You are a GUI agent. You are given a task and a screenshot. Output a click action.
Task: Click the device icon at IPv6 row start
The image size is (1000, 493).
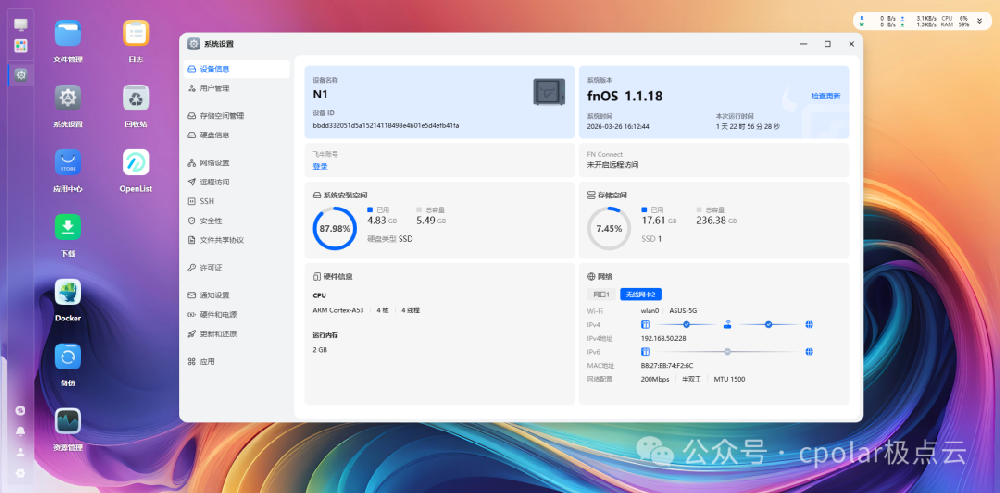[x=645, y=351]
